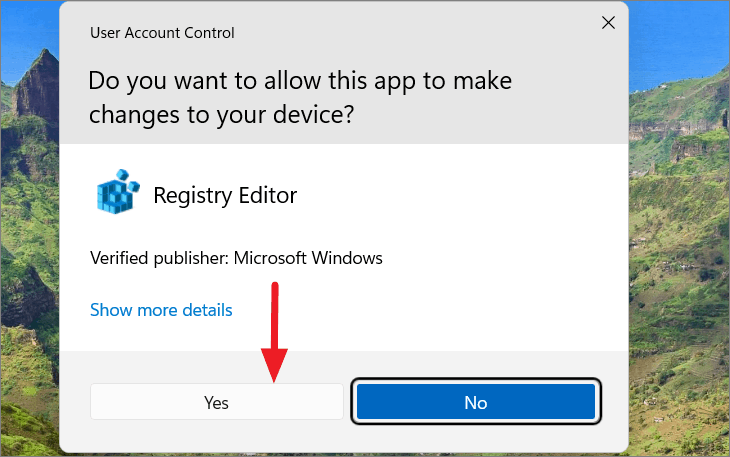Click empty white area right of publisher

[503, 258]
